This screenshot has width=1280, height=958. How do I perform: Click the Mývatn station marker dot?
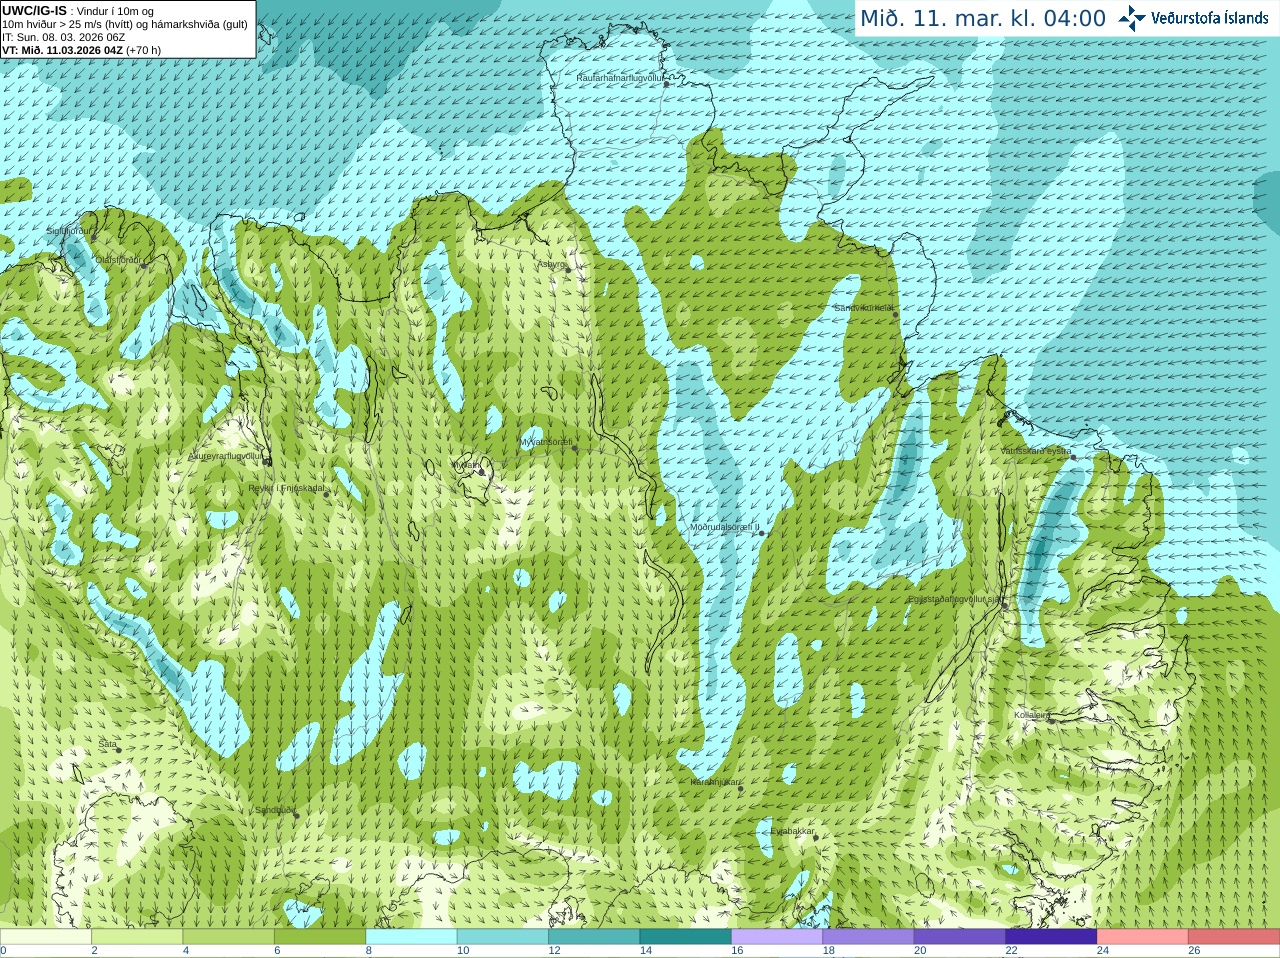[481, 471]
